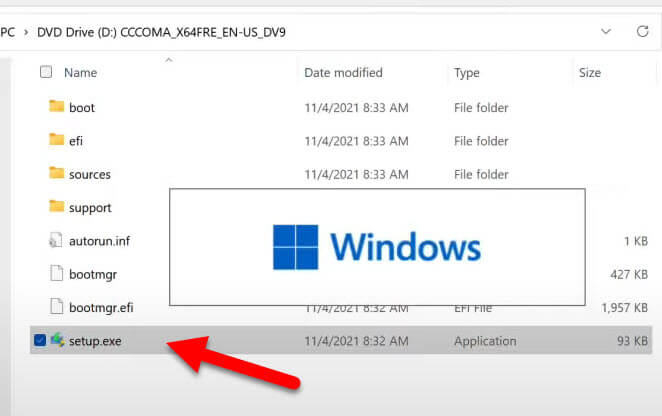Select the bootmgr file icon
Screen dimensions: 662x416
pos(56,273)
